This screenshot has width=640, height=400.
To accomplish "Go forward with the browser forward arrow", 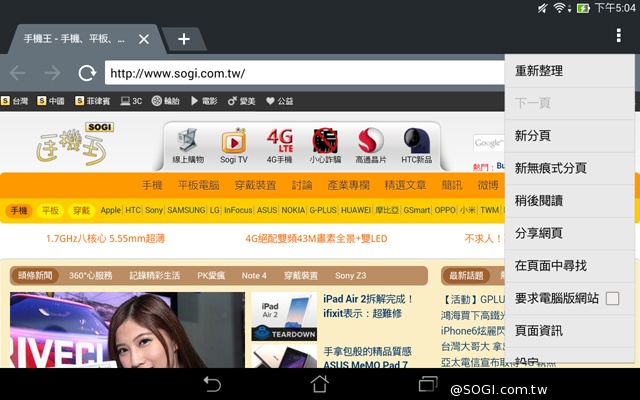I will [52, 73].
